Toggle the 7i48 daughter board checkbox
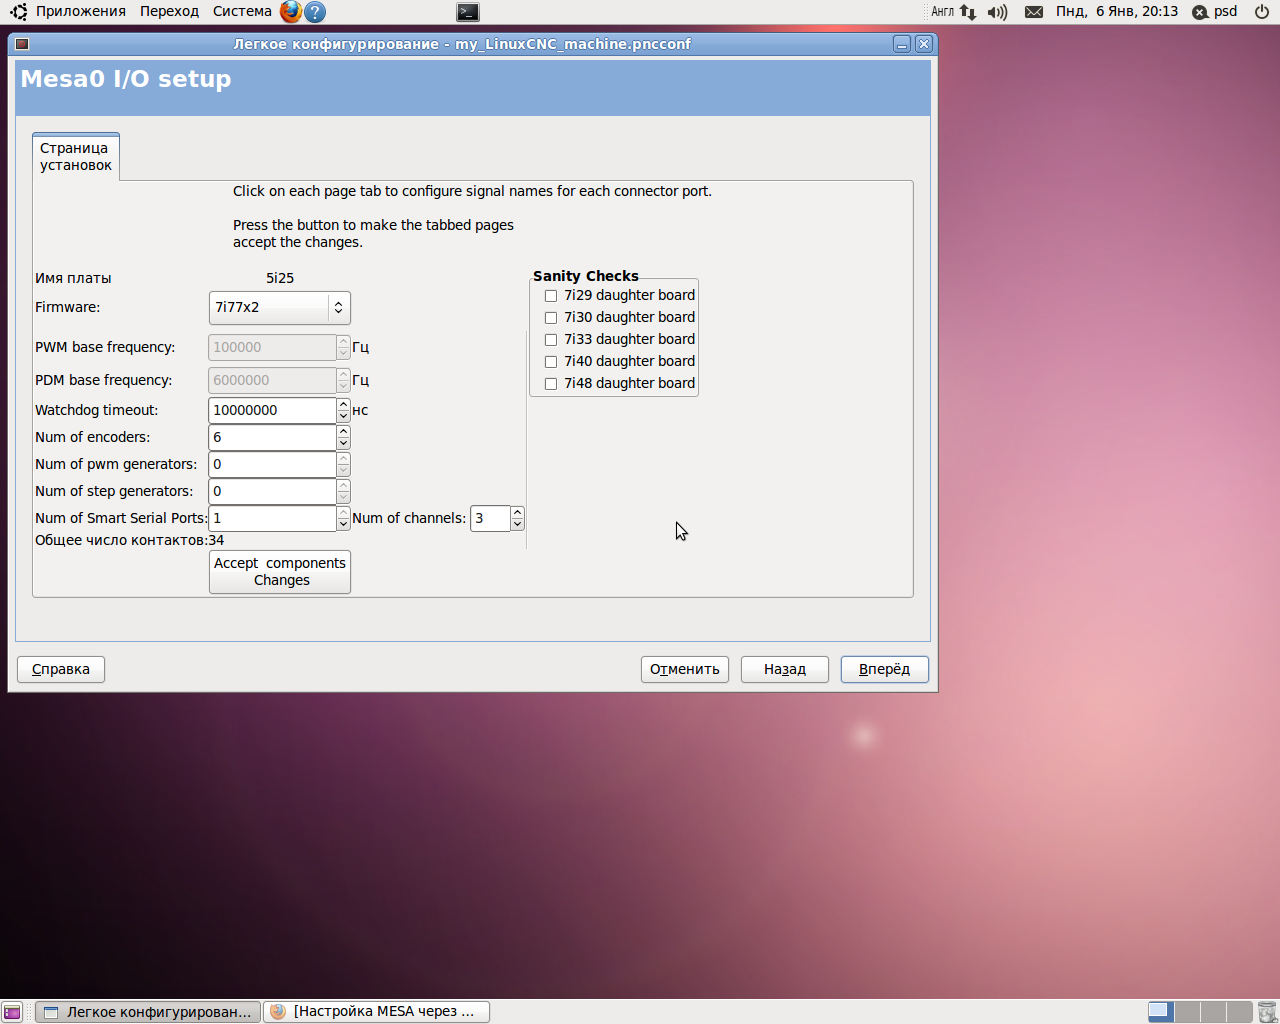The width and height of the screenshot is (1280, 1024). pos(551,384)
